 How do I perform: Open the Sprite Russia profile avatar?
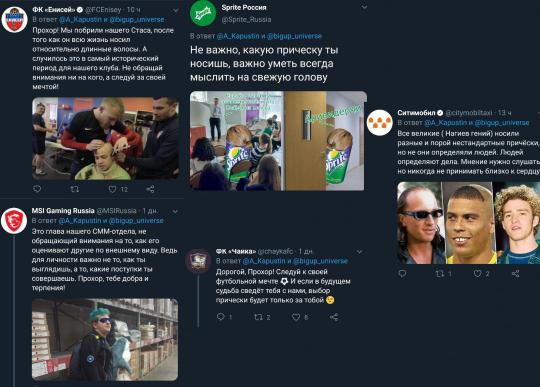pos(203,13)
